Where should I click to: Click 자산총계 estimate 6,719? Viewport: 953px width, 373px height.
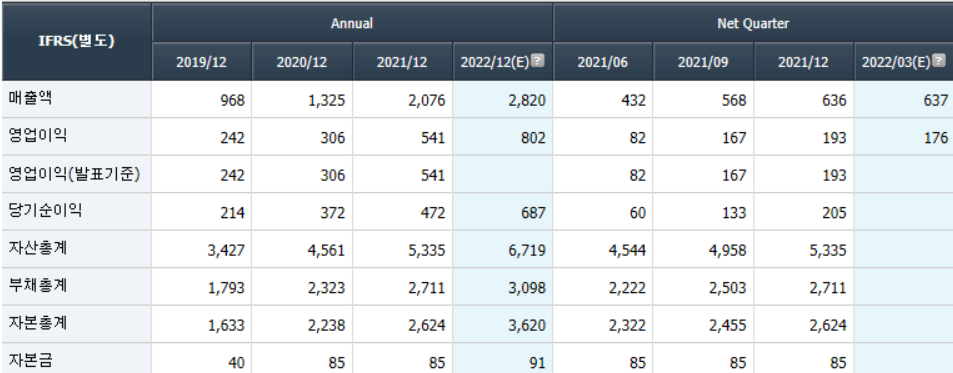(526, 250)
